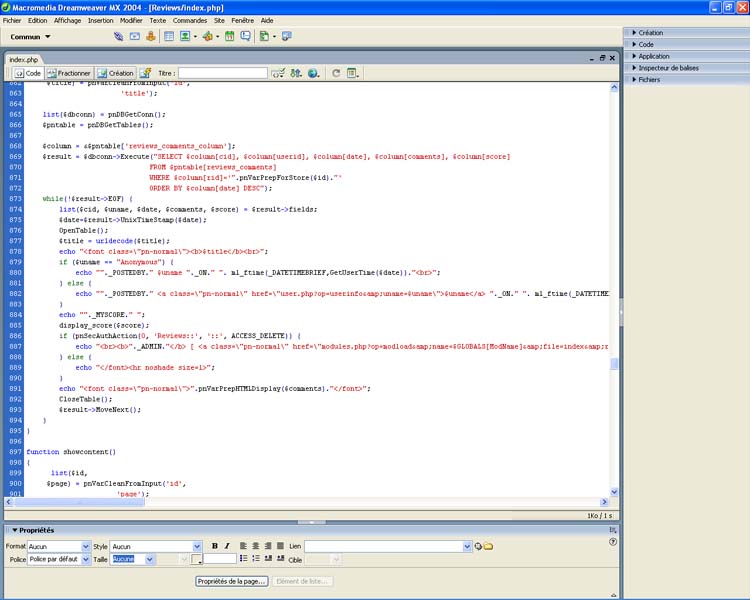The height and width of the screenshot is (600, 750).
Task: Open the Commandes menu
Action: [190, 21]
